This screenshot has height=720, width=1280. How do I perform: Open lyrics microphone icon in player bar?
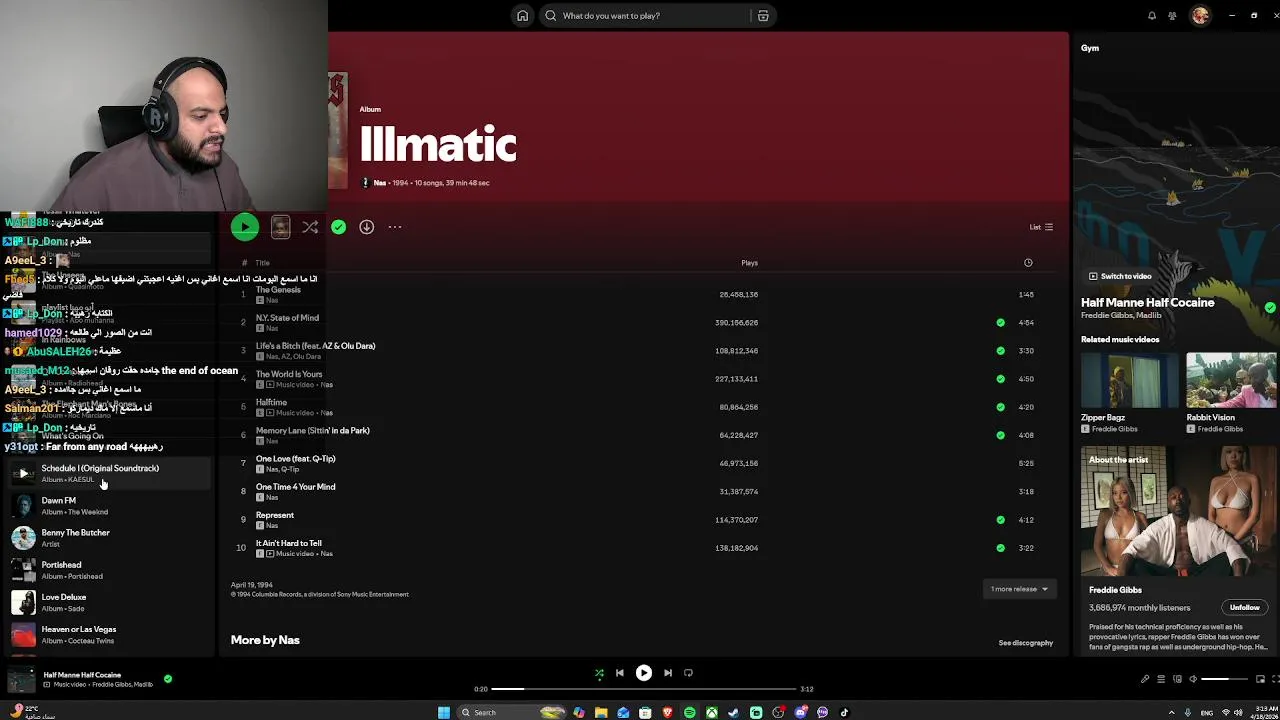pos(1145,679)
